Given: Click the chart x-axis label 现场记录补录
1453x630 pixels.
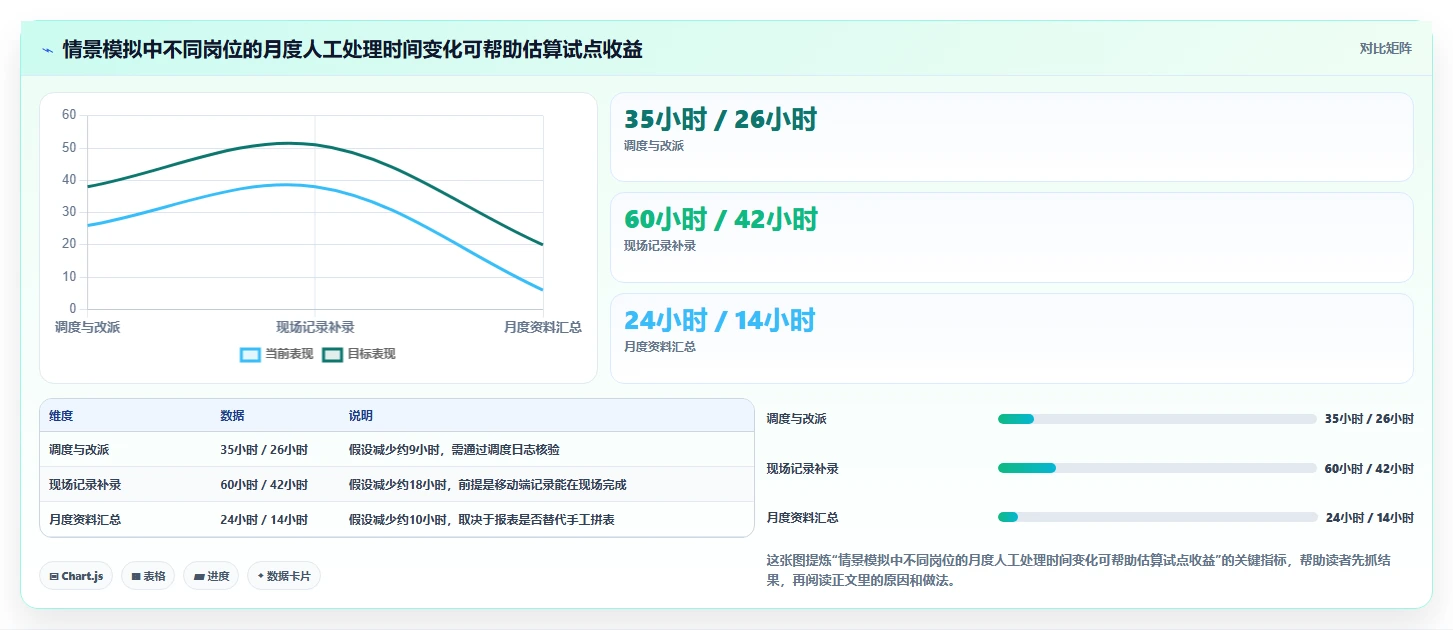Looking at the screenshot, I should [x=315, y=327].
